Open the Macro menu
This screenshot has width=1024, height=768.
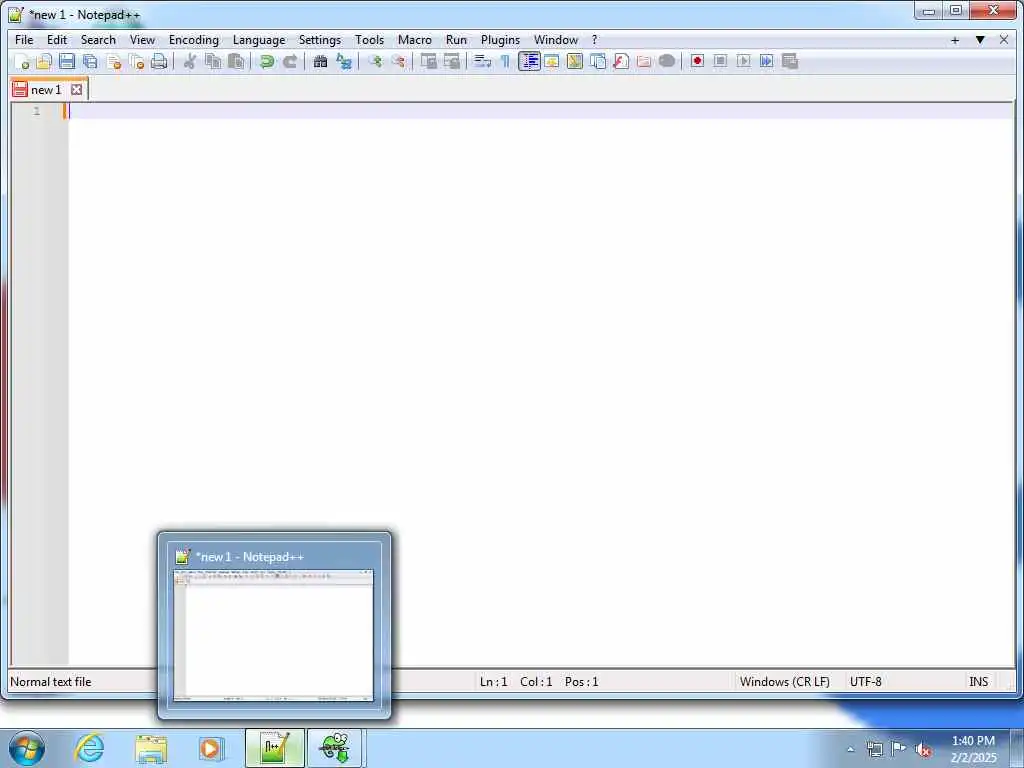tap(415, 40)
